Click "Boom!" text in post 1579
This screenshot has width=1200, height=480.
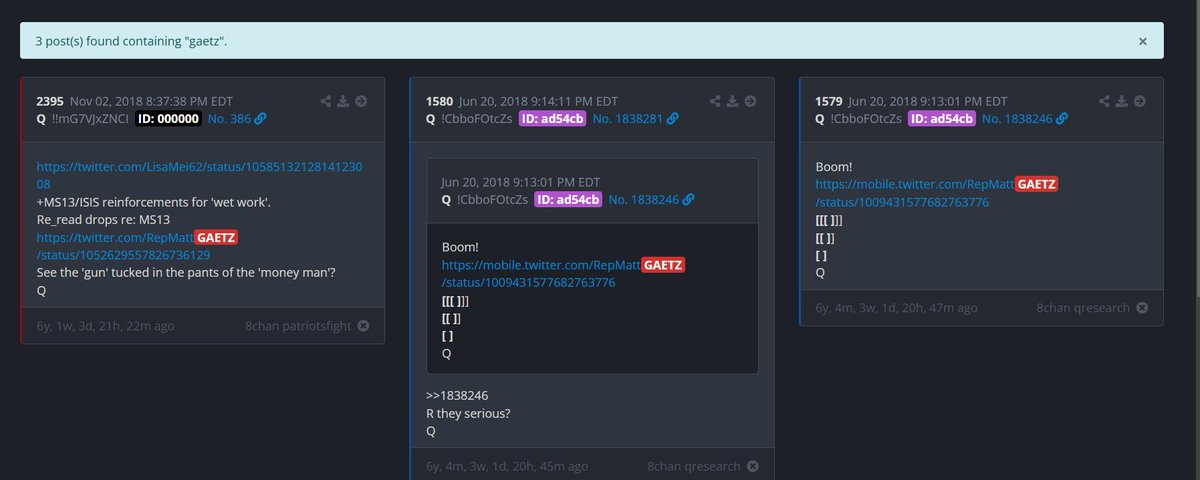833,167
